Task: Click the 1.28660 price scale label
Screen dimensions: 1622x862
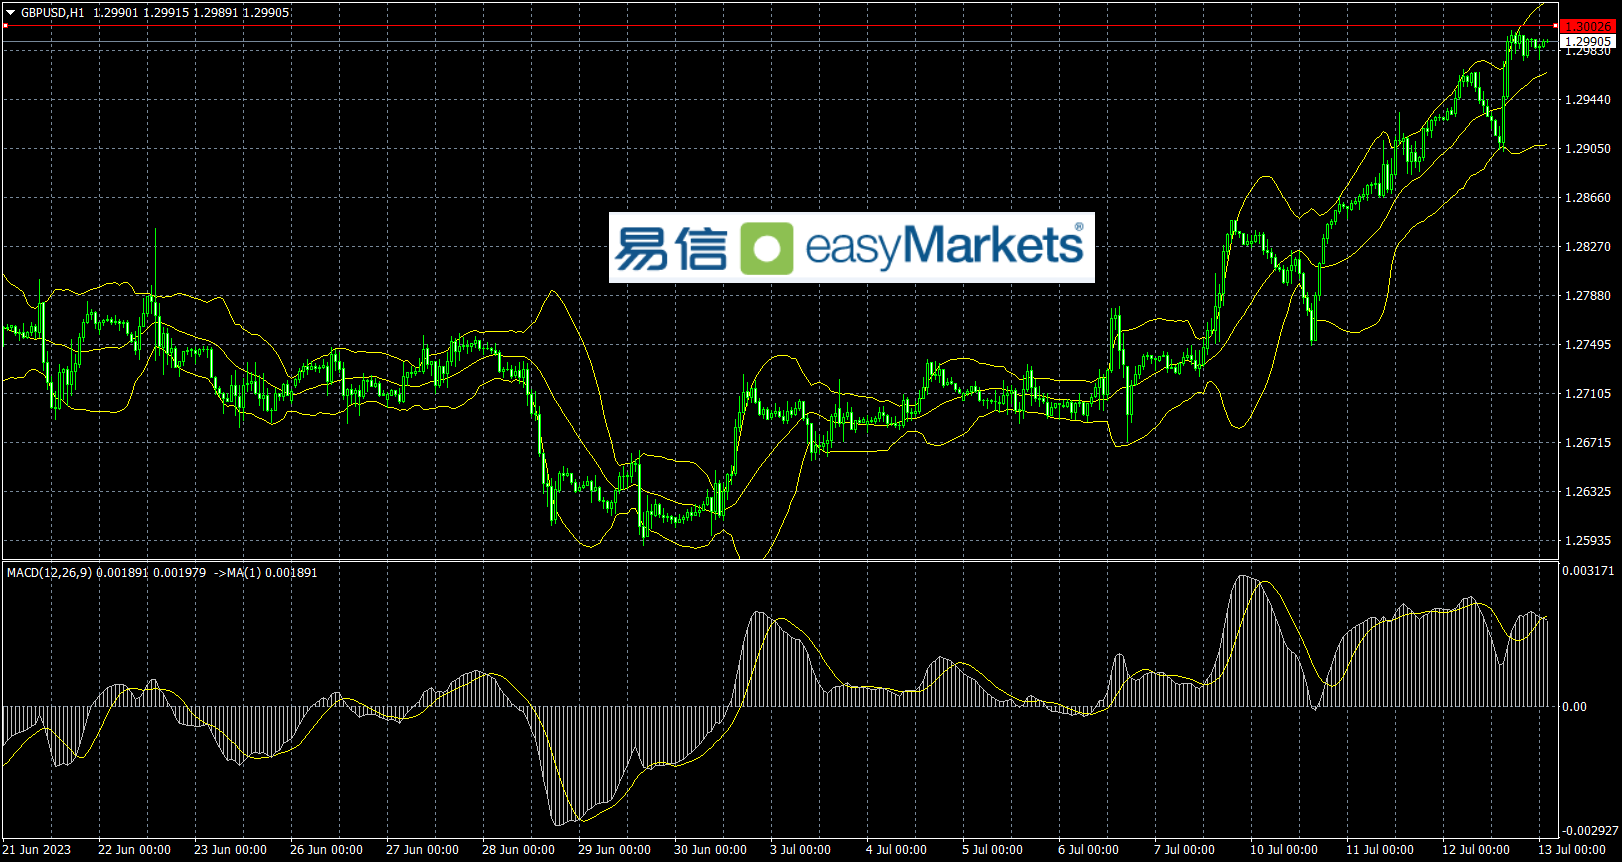Action: point(1588,198)
